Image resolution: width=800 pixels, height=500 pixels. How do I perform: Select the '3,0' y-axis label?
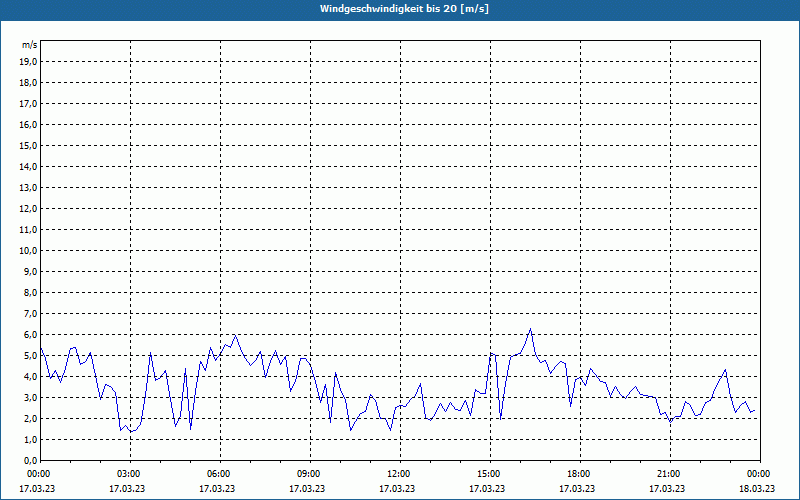tap(30, 397)
